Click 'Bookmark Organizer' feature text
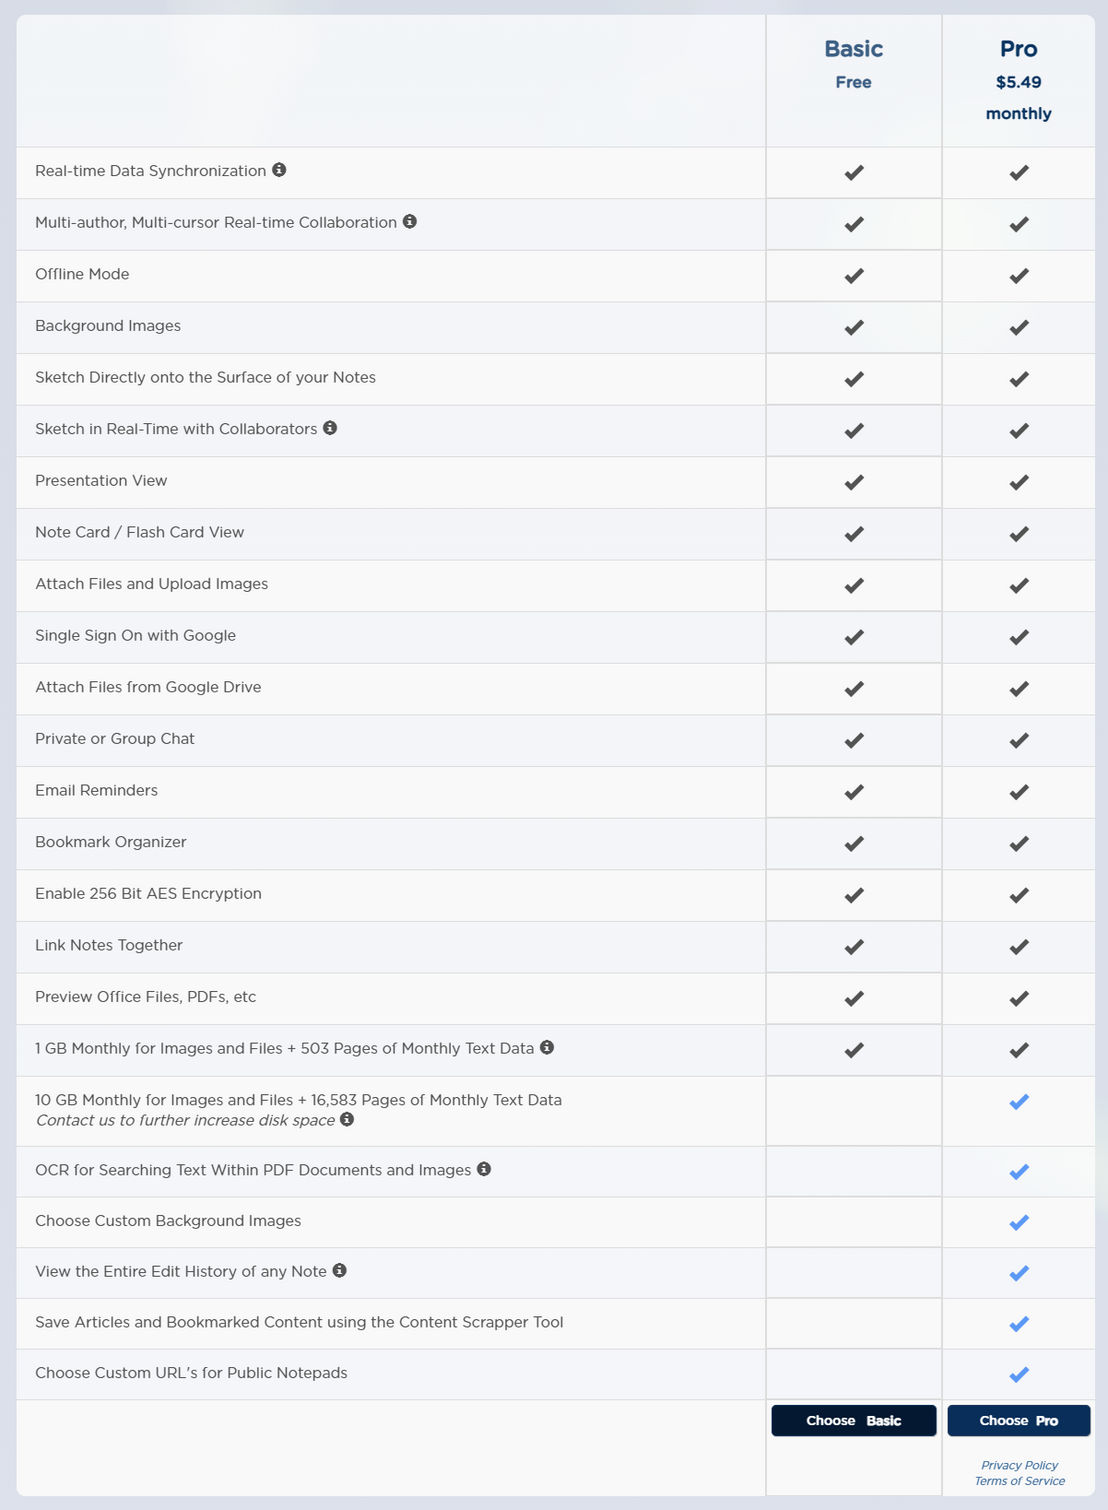Screen dimensions: 1108x1510 pyautogui.click(x=110, y=842)
